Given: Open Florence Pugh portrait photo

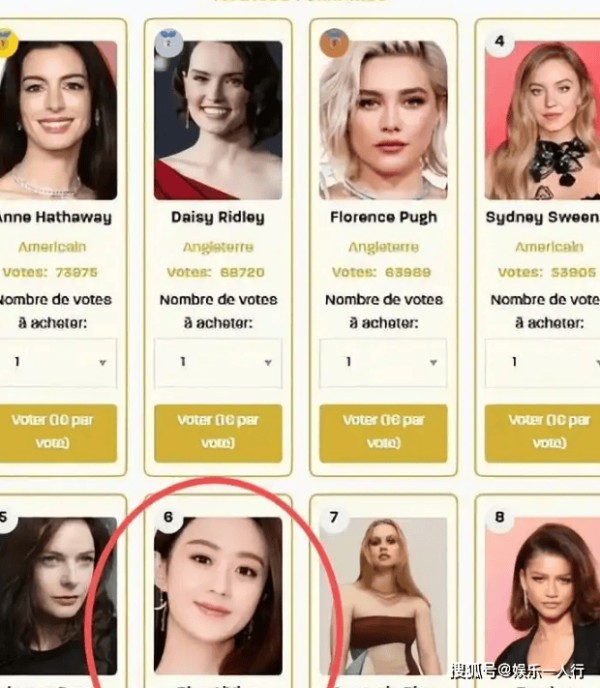Looking at the screenshot, I should click(x=383, y=120).
